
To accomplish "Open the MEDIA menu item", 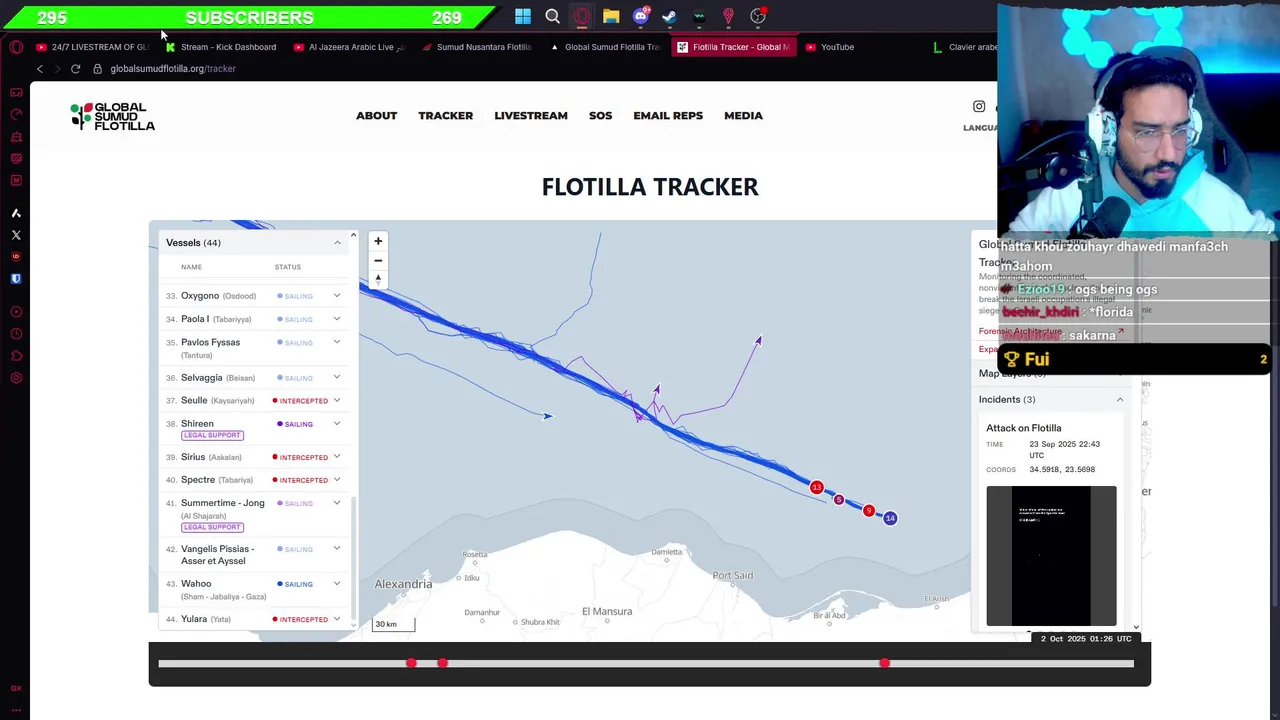I will click(x=743, y=116).
